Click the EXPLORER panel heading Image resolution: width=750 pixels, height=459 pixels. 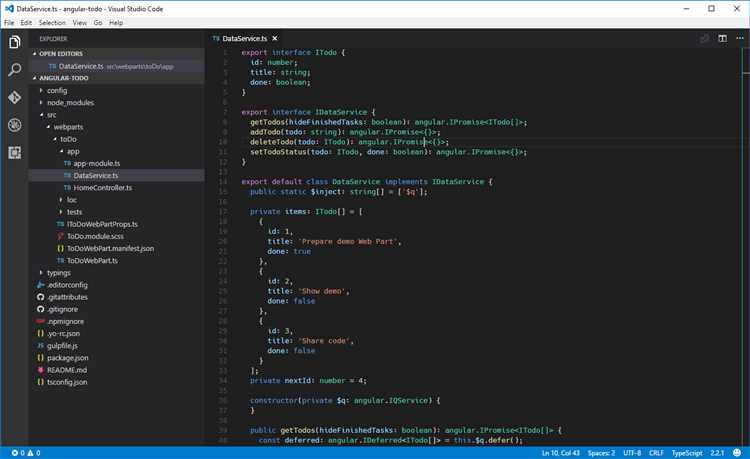coord(54,39)
